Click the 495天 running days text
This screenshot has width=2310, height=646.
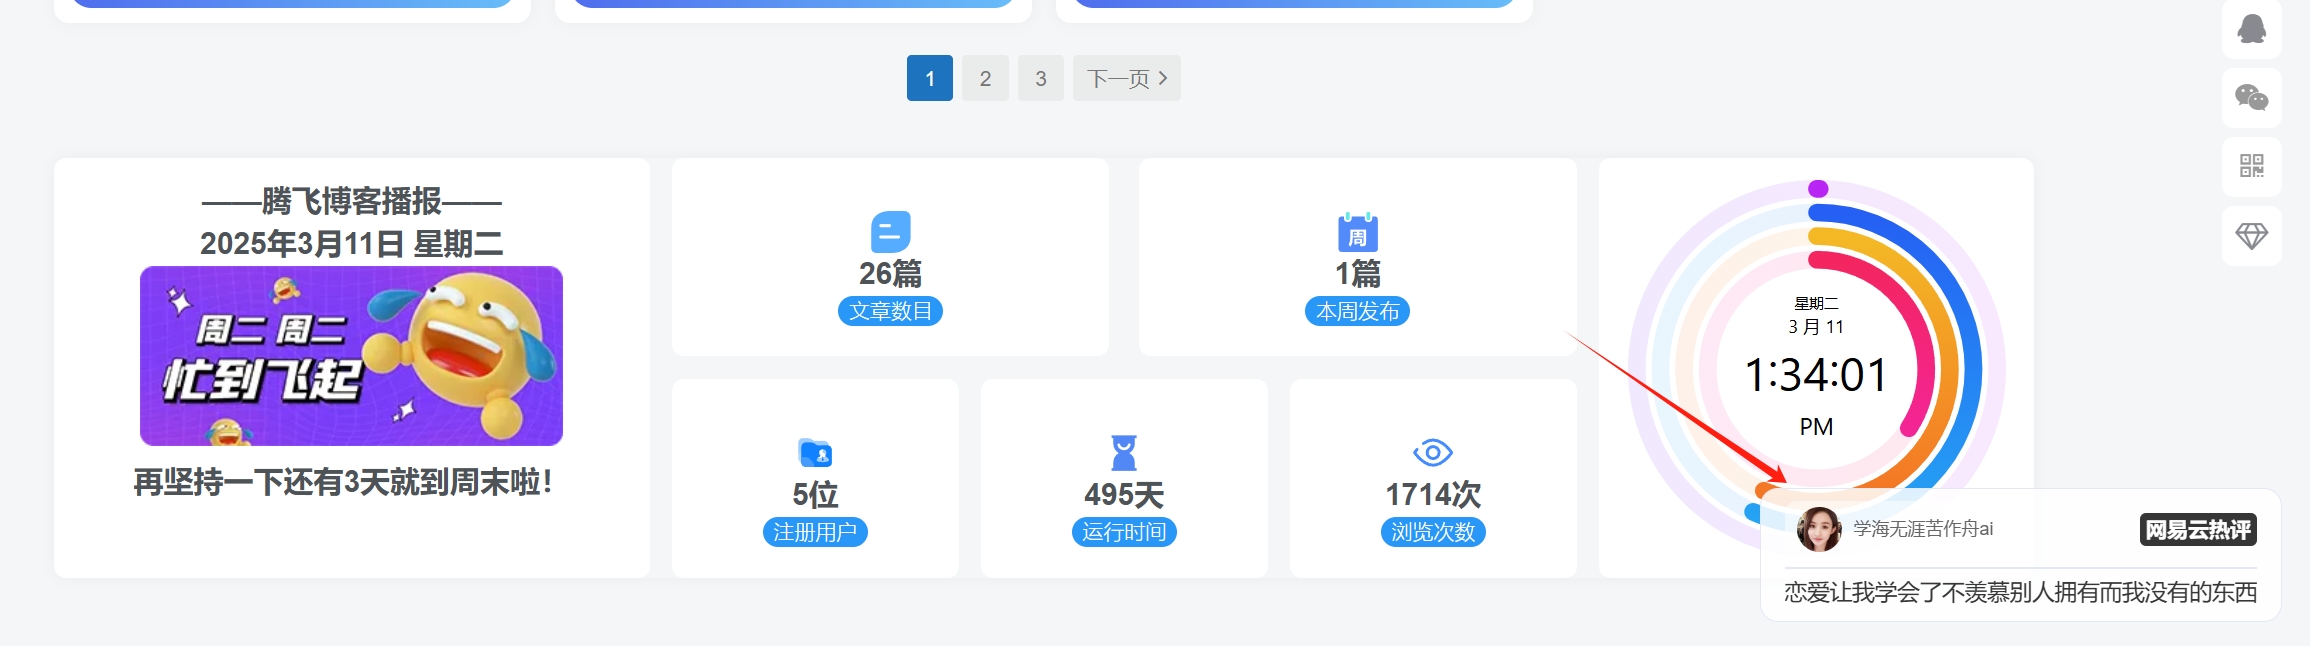[x=1124, y=494]
